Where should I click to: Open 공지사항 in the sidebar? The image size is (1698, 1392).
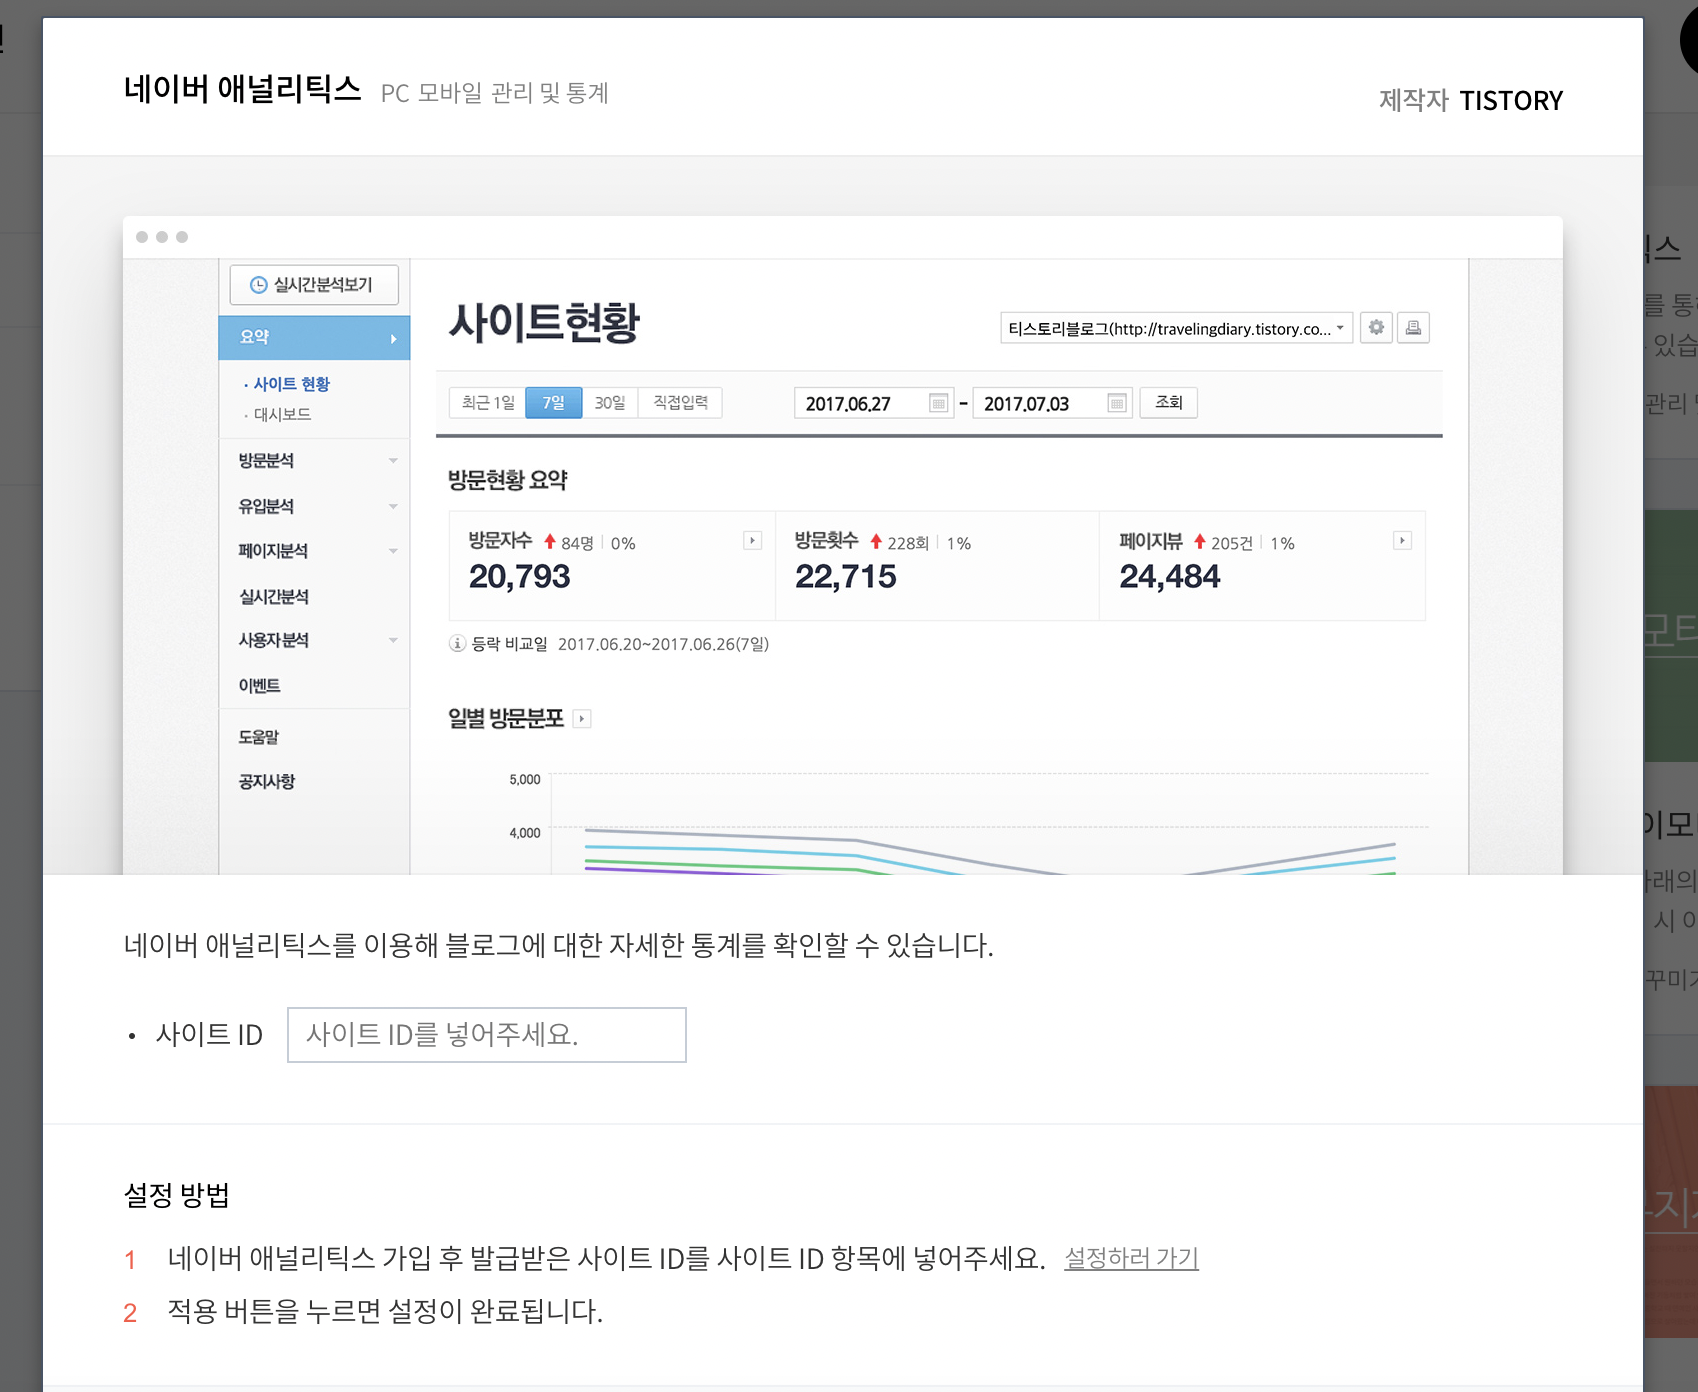point(266,781)
